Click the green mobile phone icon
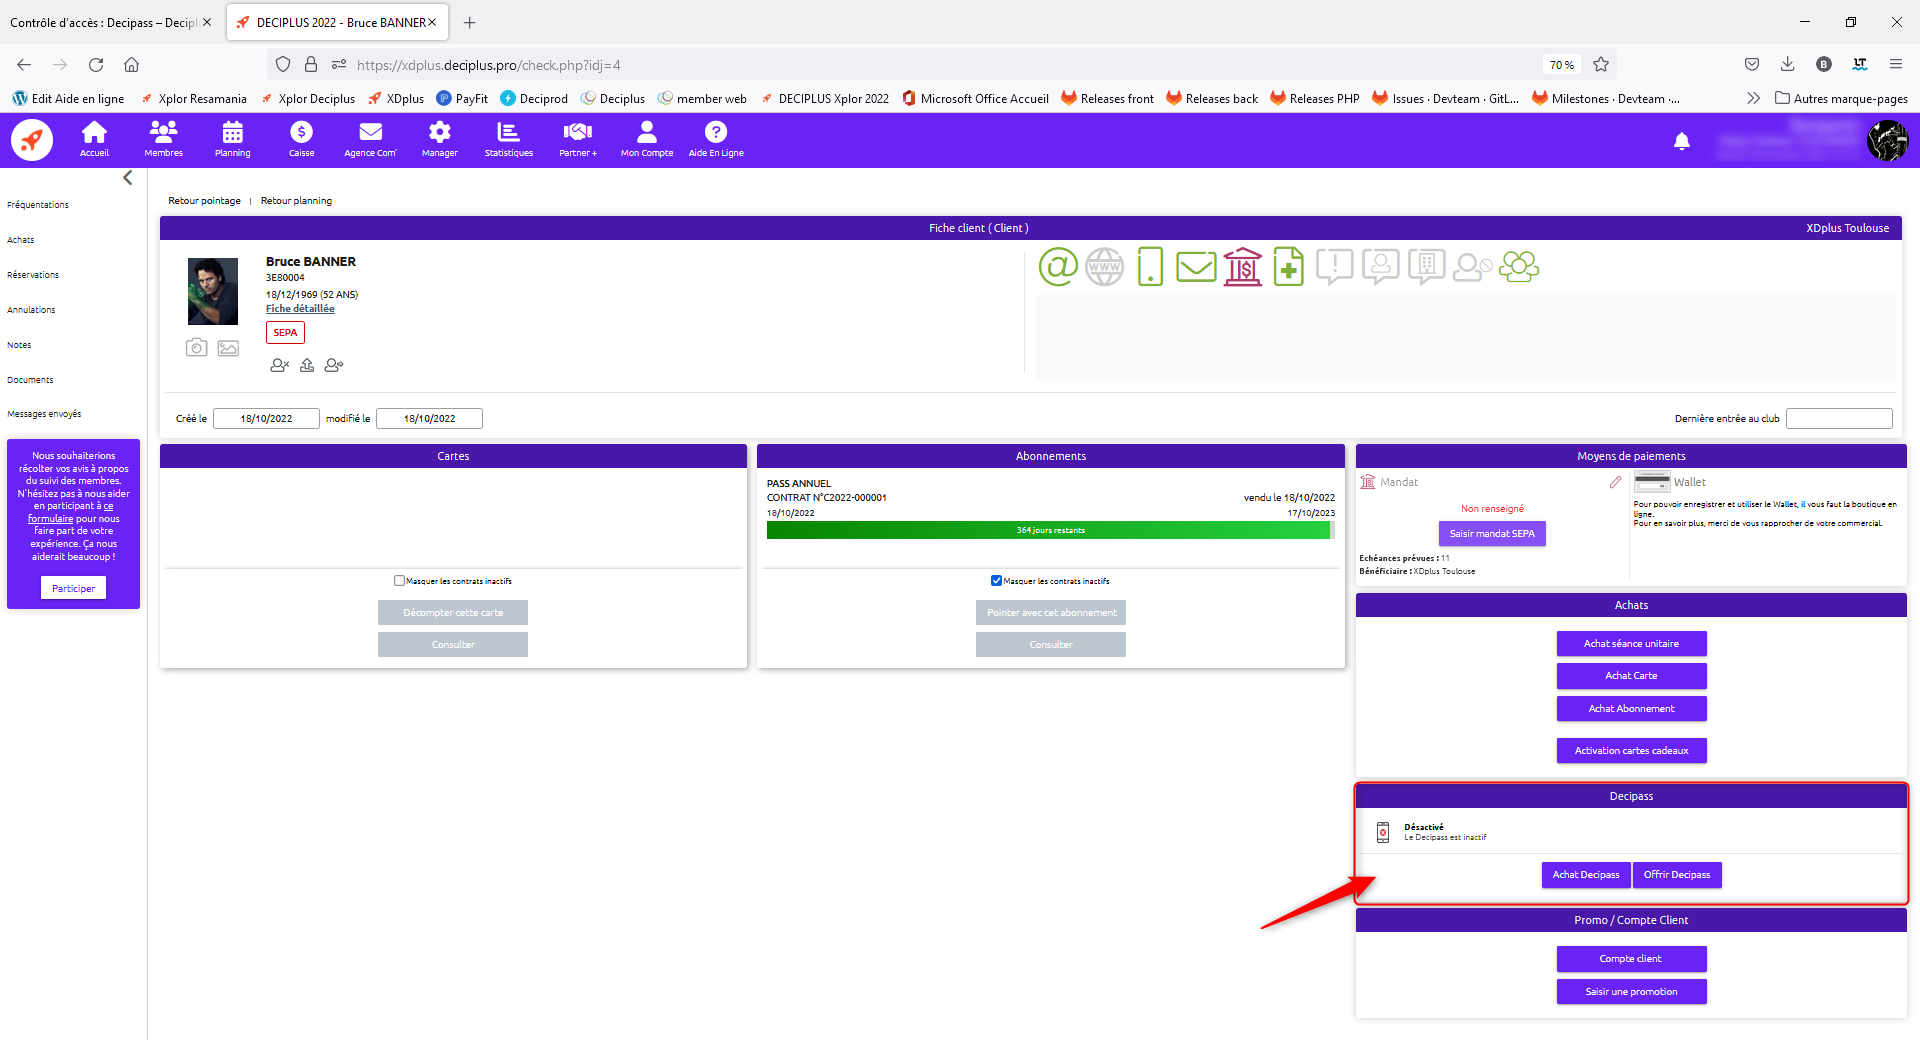The image size is (1920, 1040). coord(1150,267)
